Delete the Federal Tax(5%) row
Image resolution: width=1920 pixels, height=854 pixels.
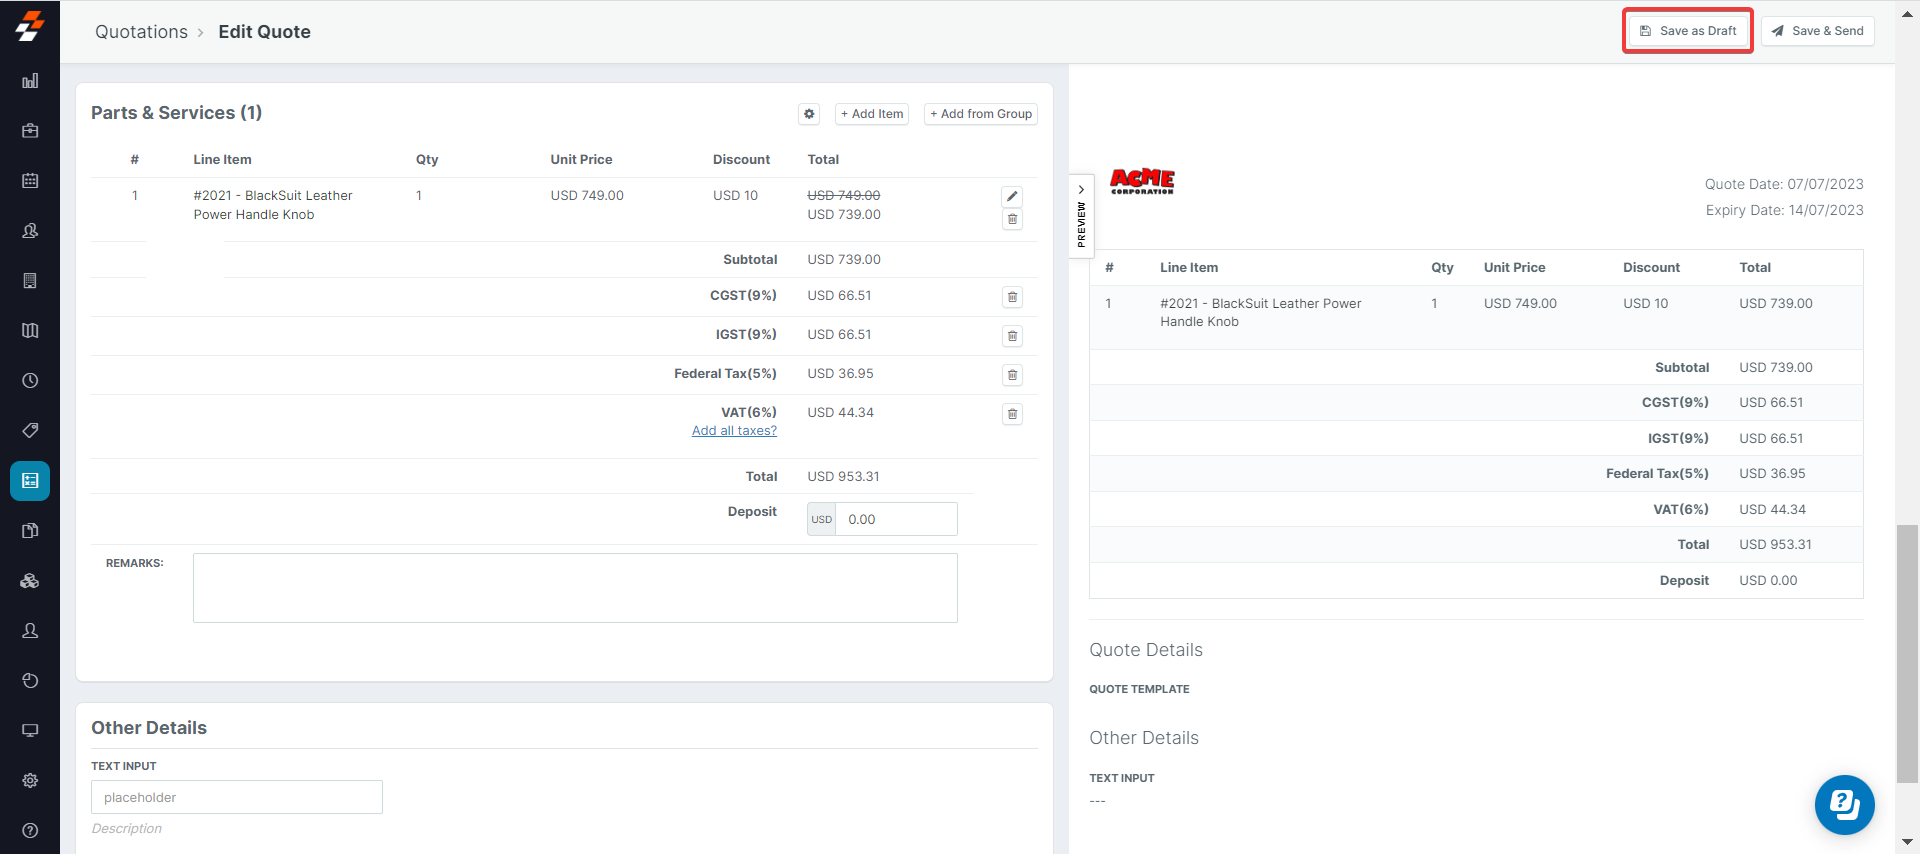(1012, 375)
